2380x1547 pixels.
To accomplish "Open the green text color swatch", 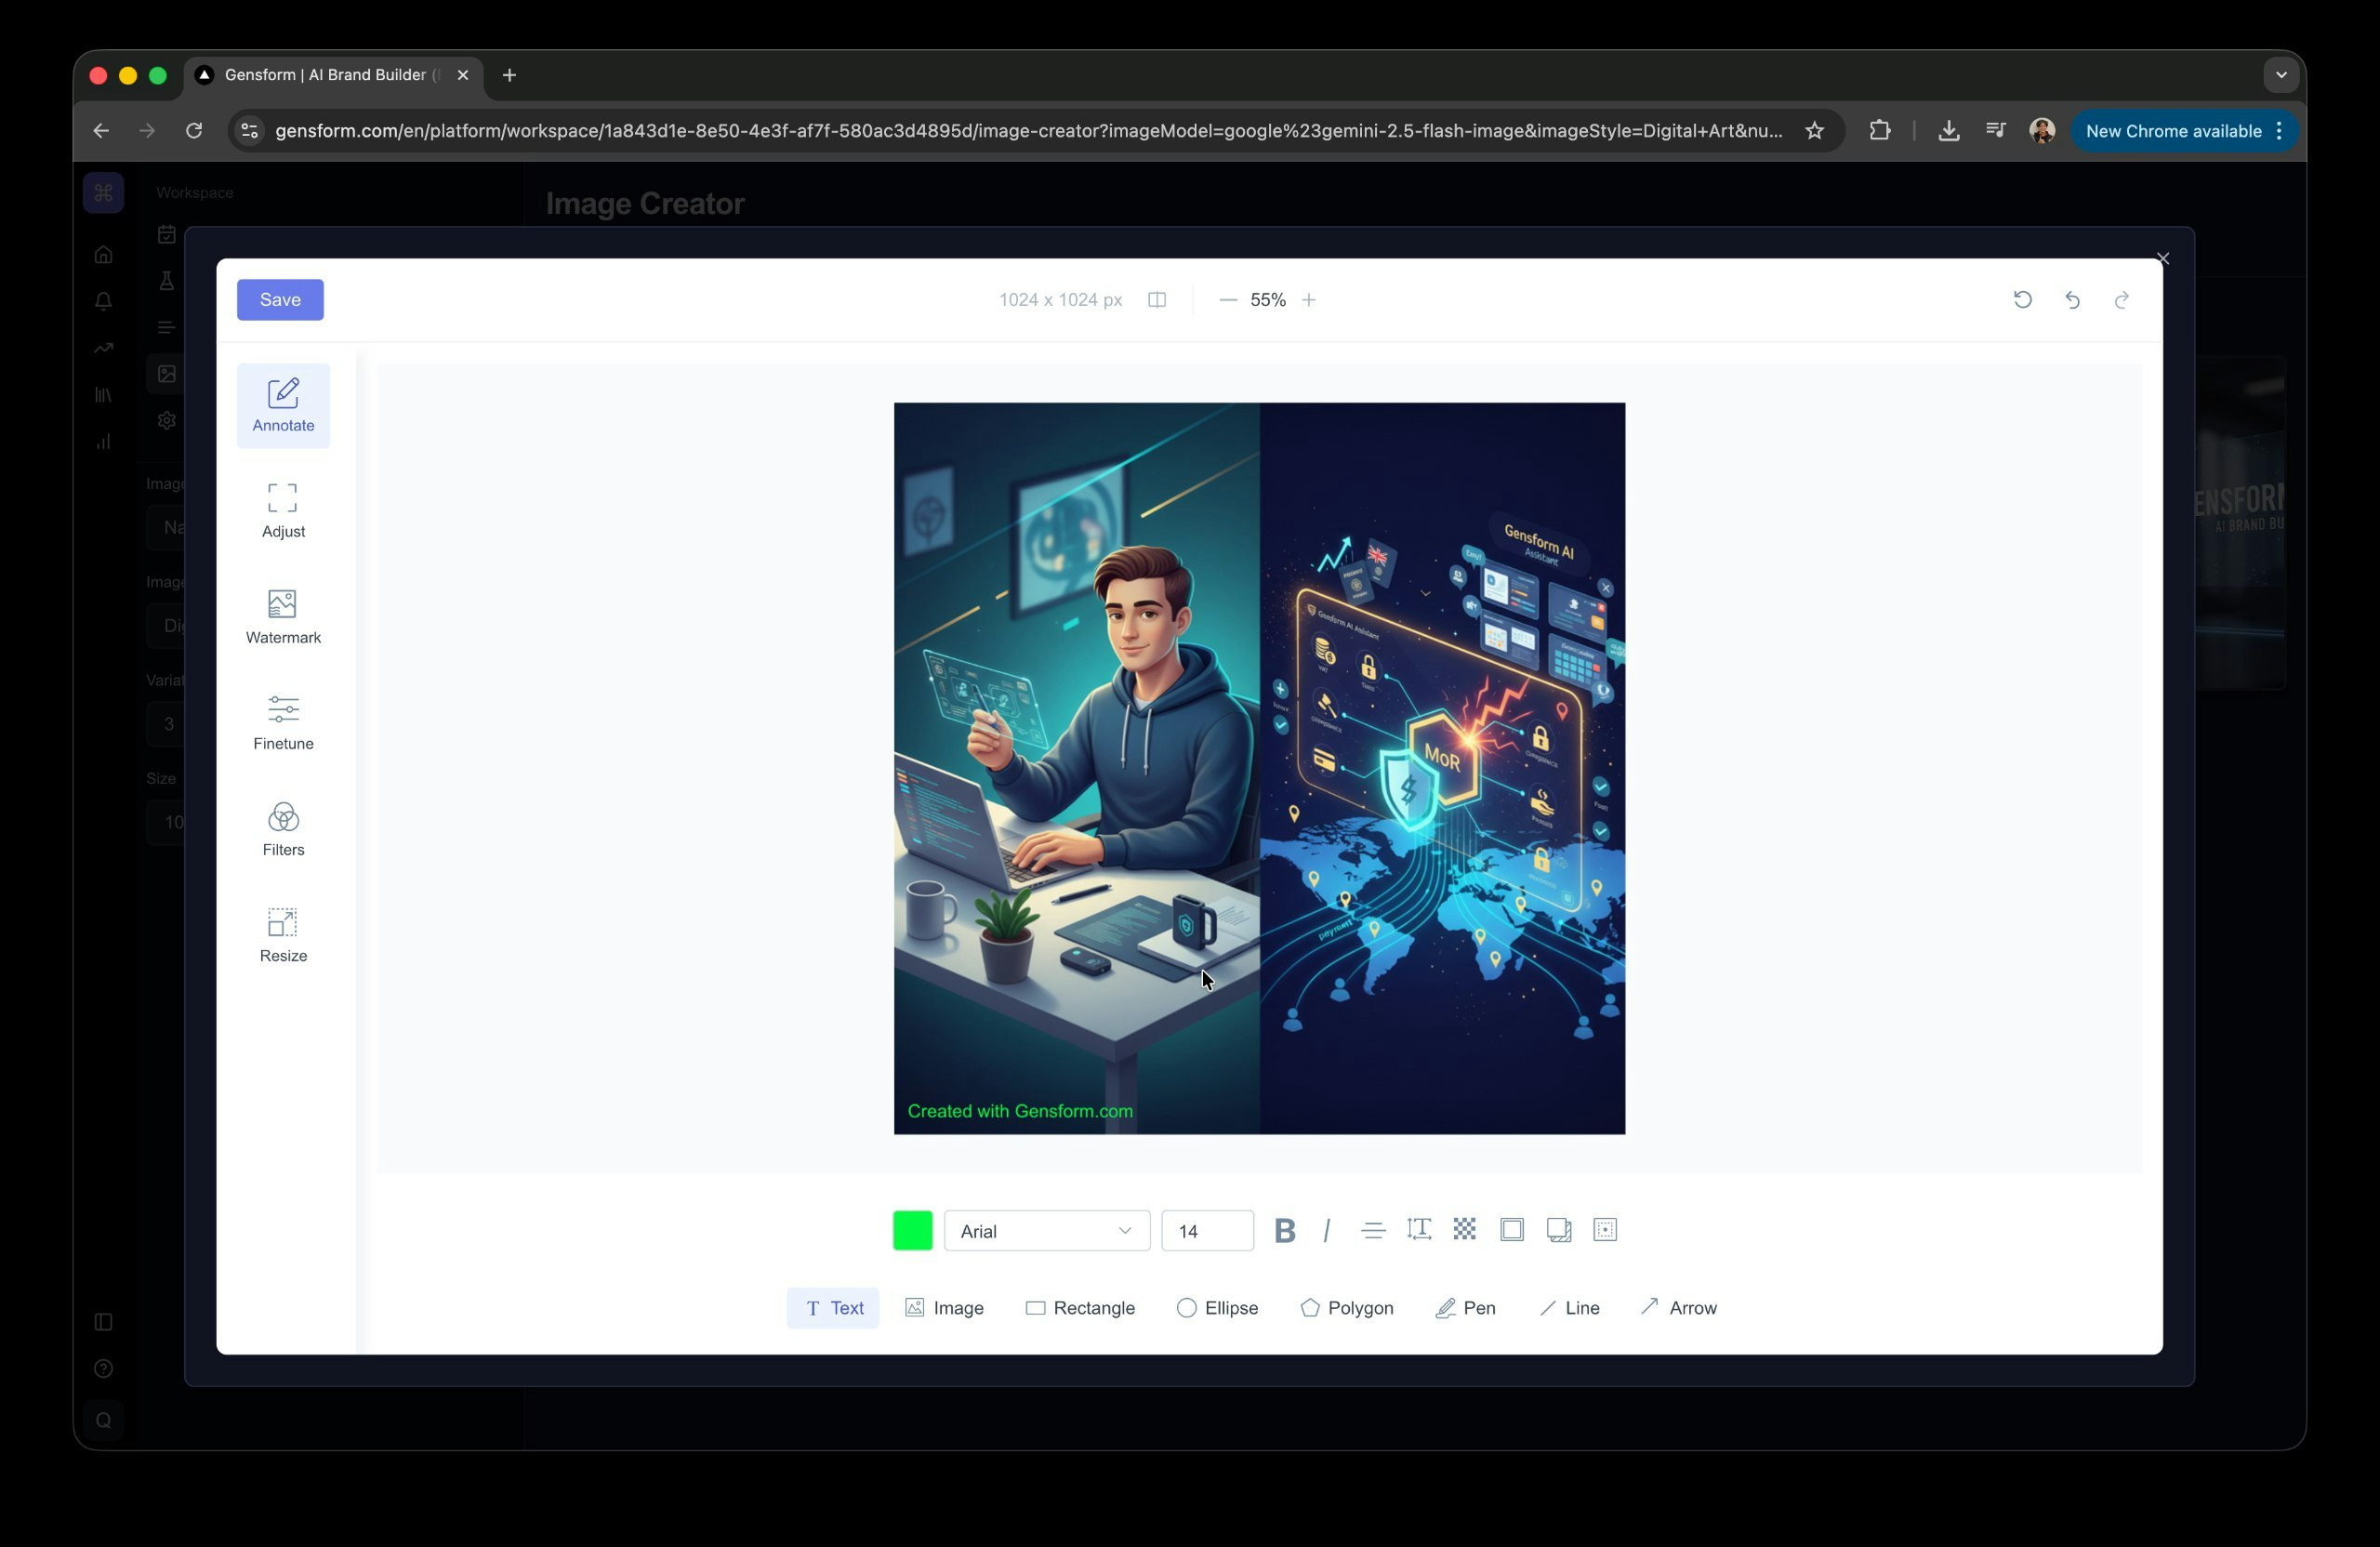I will (911, 1230).
